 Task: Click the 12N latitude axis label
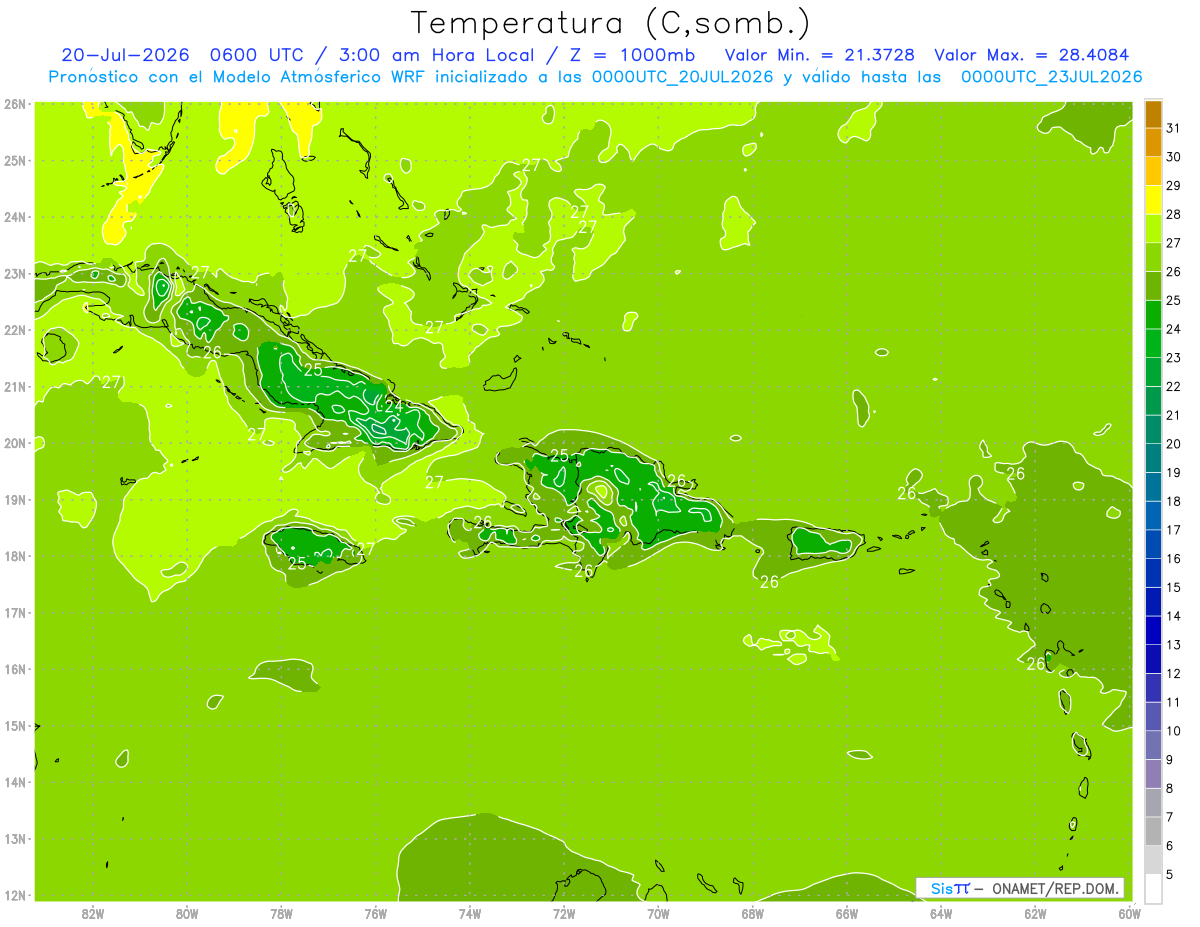pyautogui.click(x=15, y=895)
